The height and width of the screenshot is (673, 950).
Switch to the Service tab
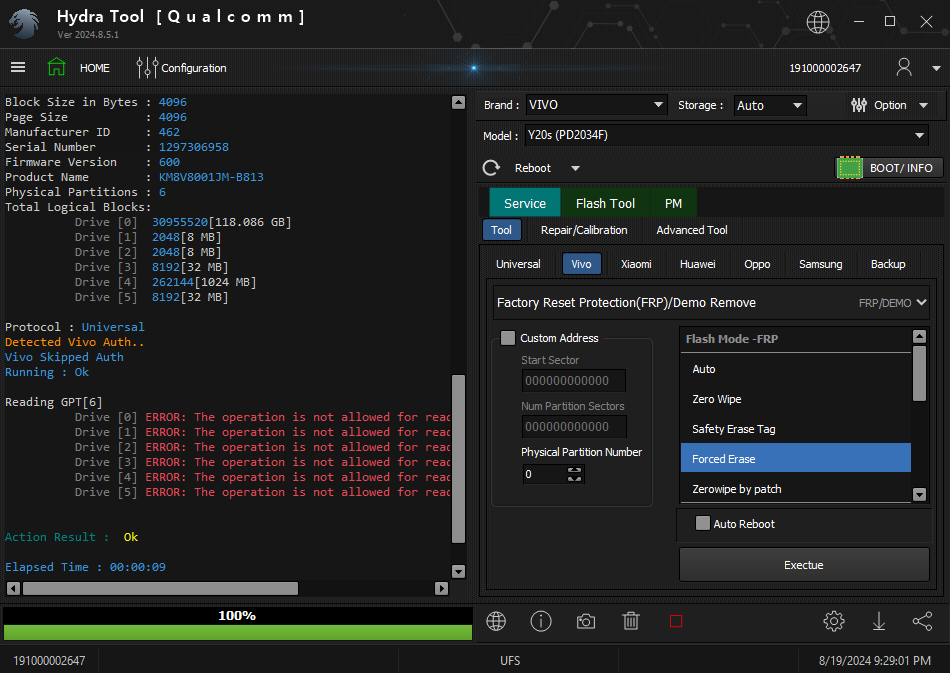pos(525,203)
